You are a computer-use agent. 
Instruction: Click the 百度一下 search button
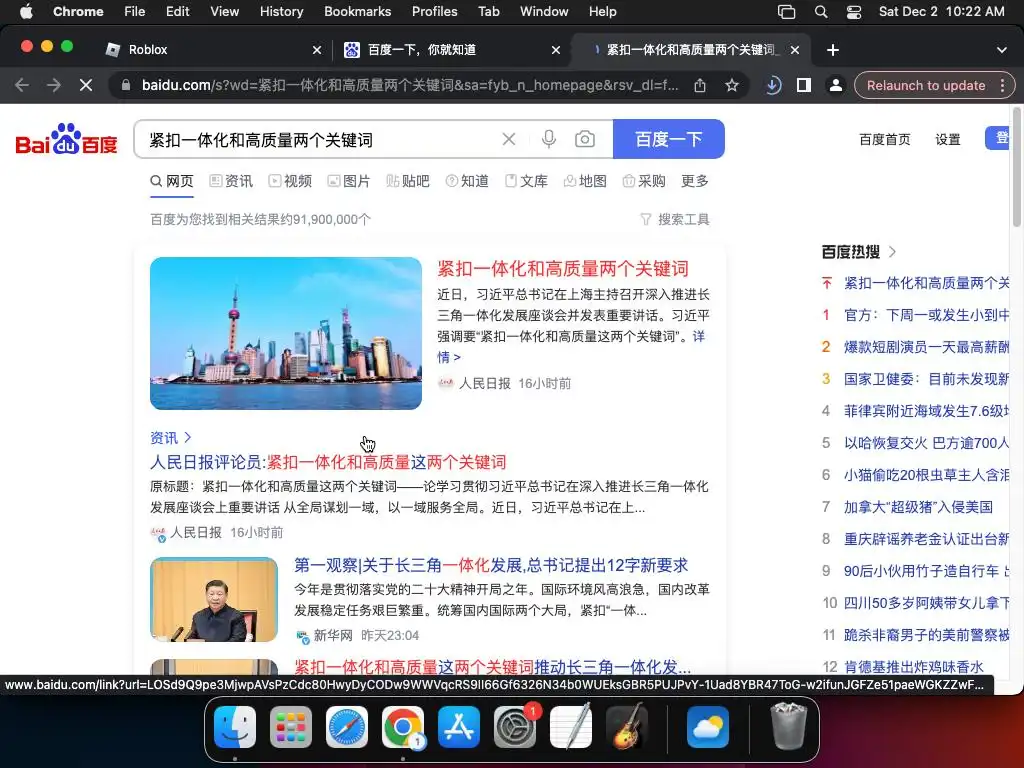pyautogui.click(x=669, y=139)
